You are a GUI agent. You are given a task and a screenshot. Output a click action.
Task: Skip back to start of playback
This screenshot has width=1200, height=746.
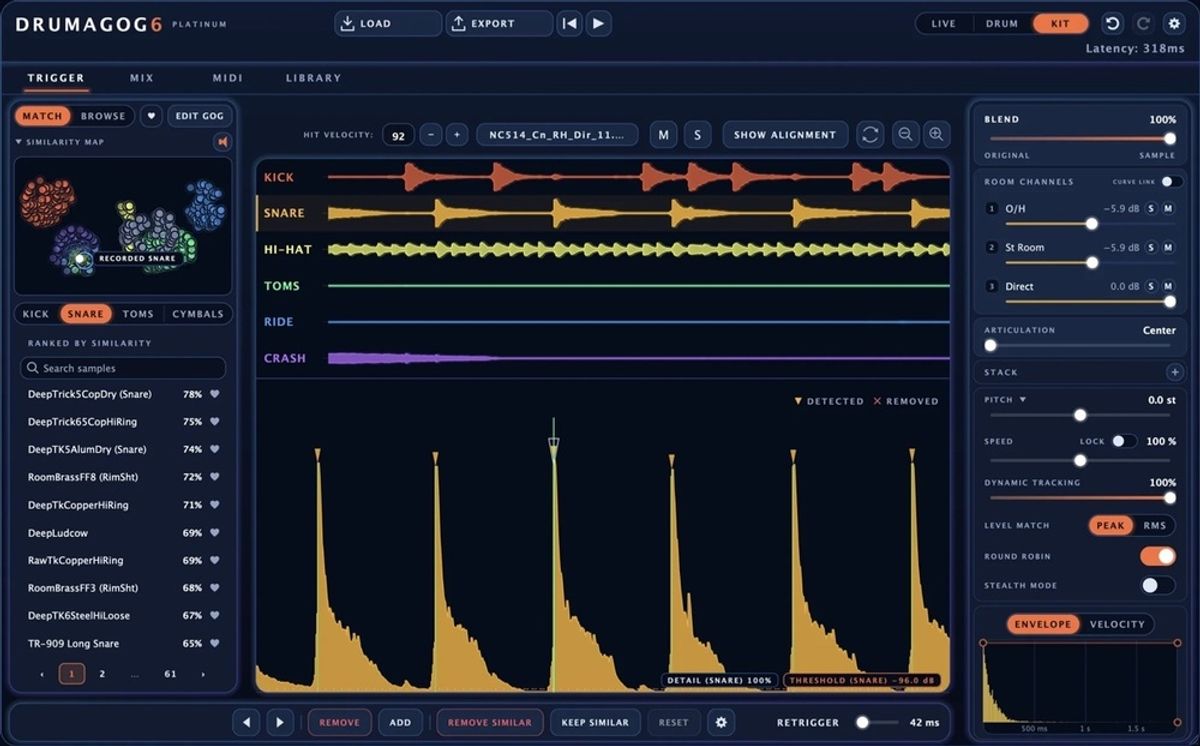pyautogui.click(x=570, y=23)
